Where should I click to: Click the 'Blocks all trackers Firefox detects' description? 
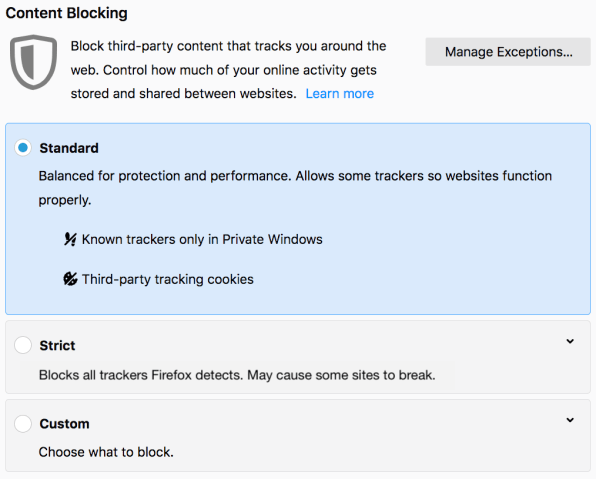point(237,375)
